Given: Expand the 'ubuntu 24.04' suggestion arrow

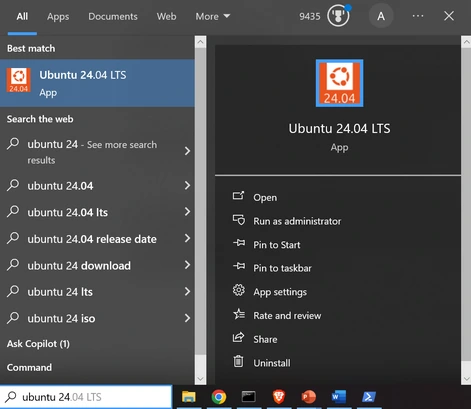Looking at the screenshot, I should 187,185.
